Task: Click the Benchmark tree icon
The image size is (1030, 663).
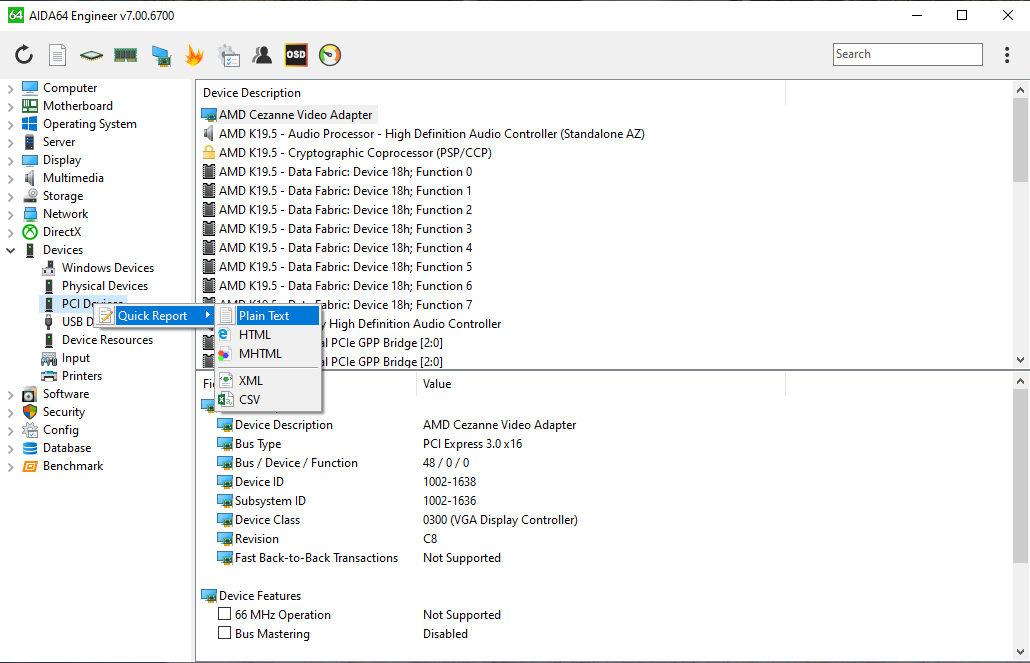Action: pos(30,466)
